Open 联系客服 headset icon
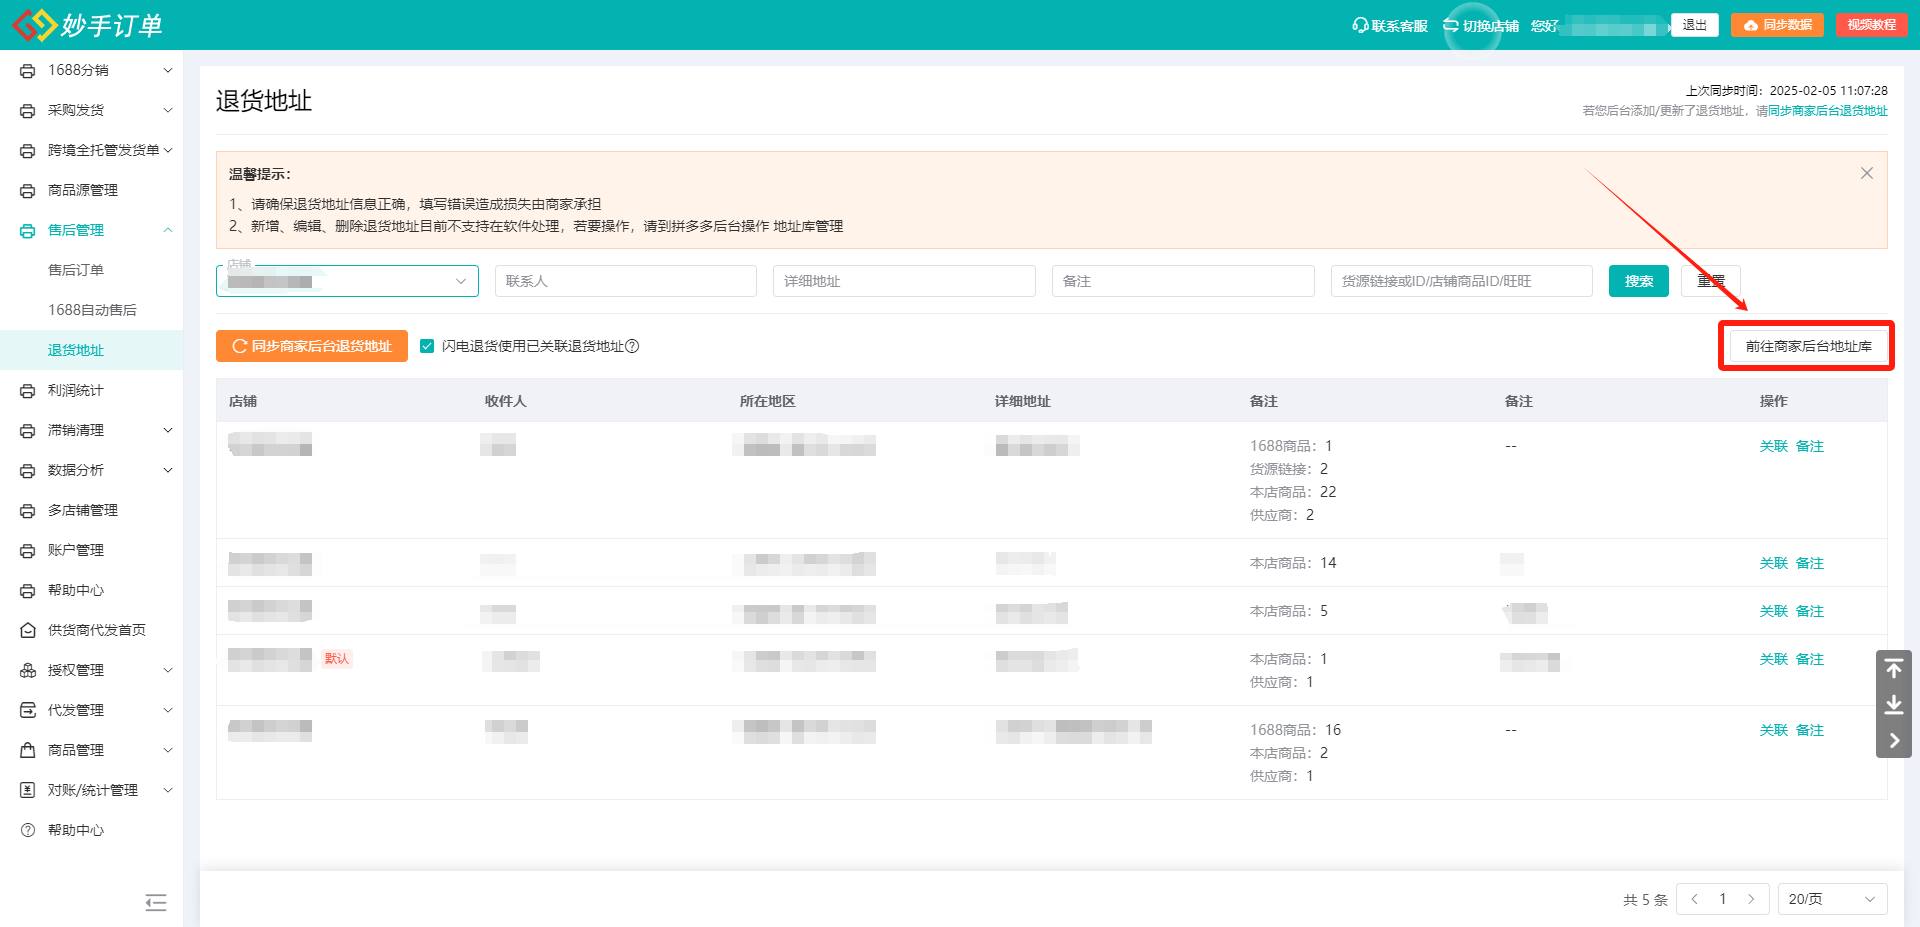This screenshot has width=1920, height=927. 1360,25
